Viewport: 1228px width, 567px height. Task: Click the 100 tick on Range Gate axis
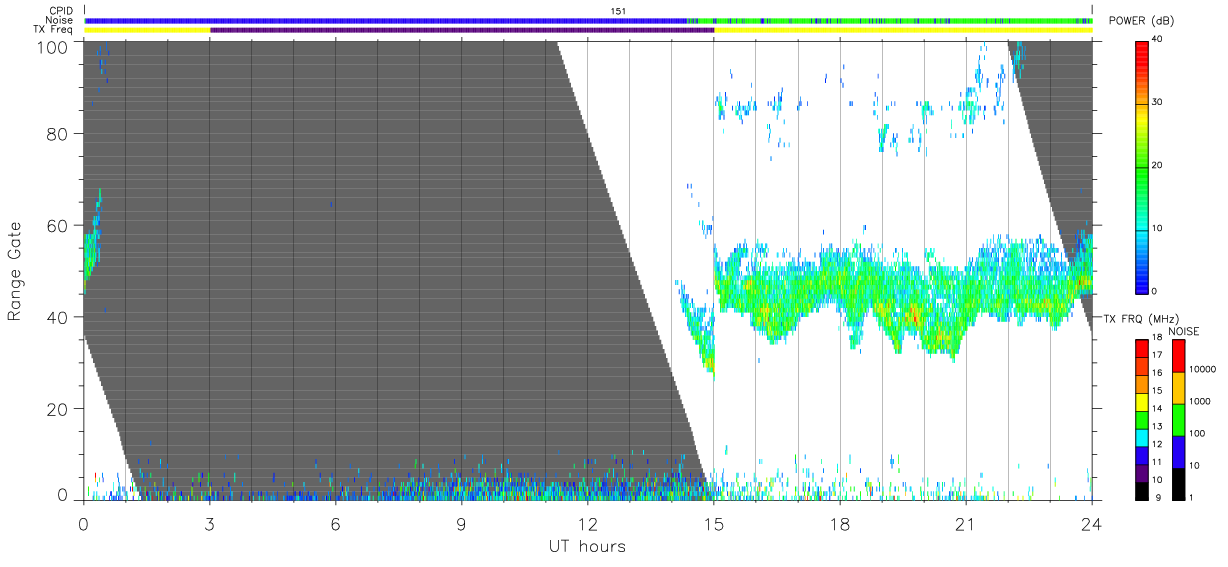(54, 46)
